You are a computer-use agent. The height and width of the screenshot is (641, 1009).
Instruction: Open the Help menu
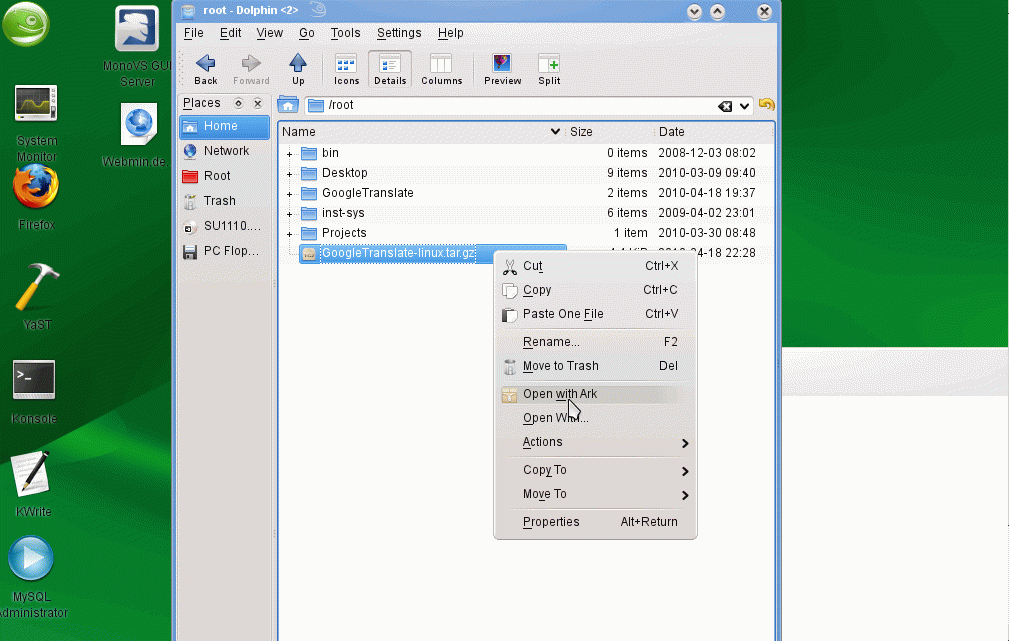pyautogui.click(x=450, y=33)
